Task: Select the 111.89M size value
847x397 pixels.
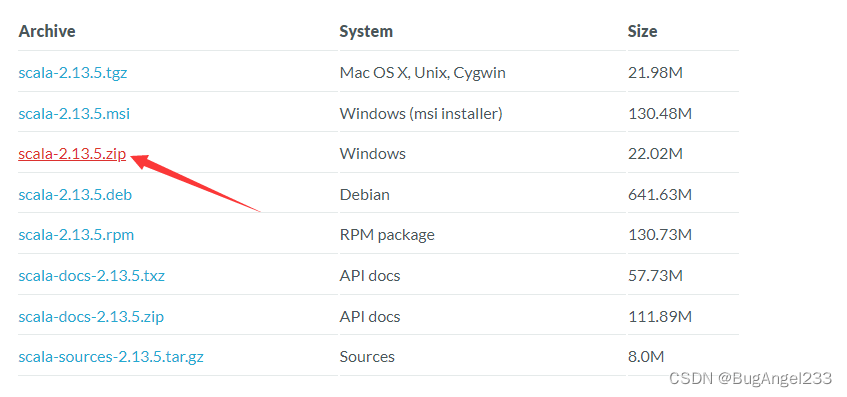Action: [x=660, y=316]
